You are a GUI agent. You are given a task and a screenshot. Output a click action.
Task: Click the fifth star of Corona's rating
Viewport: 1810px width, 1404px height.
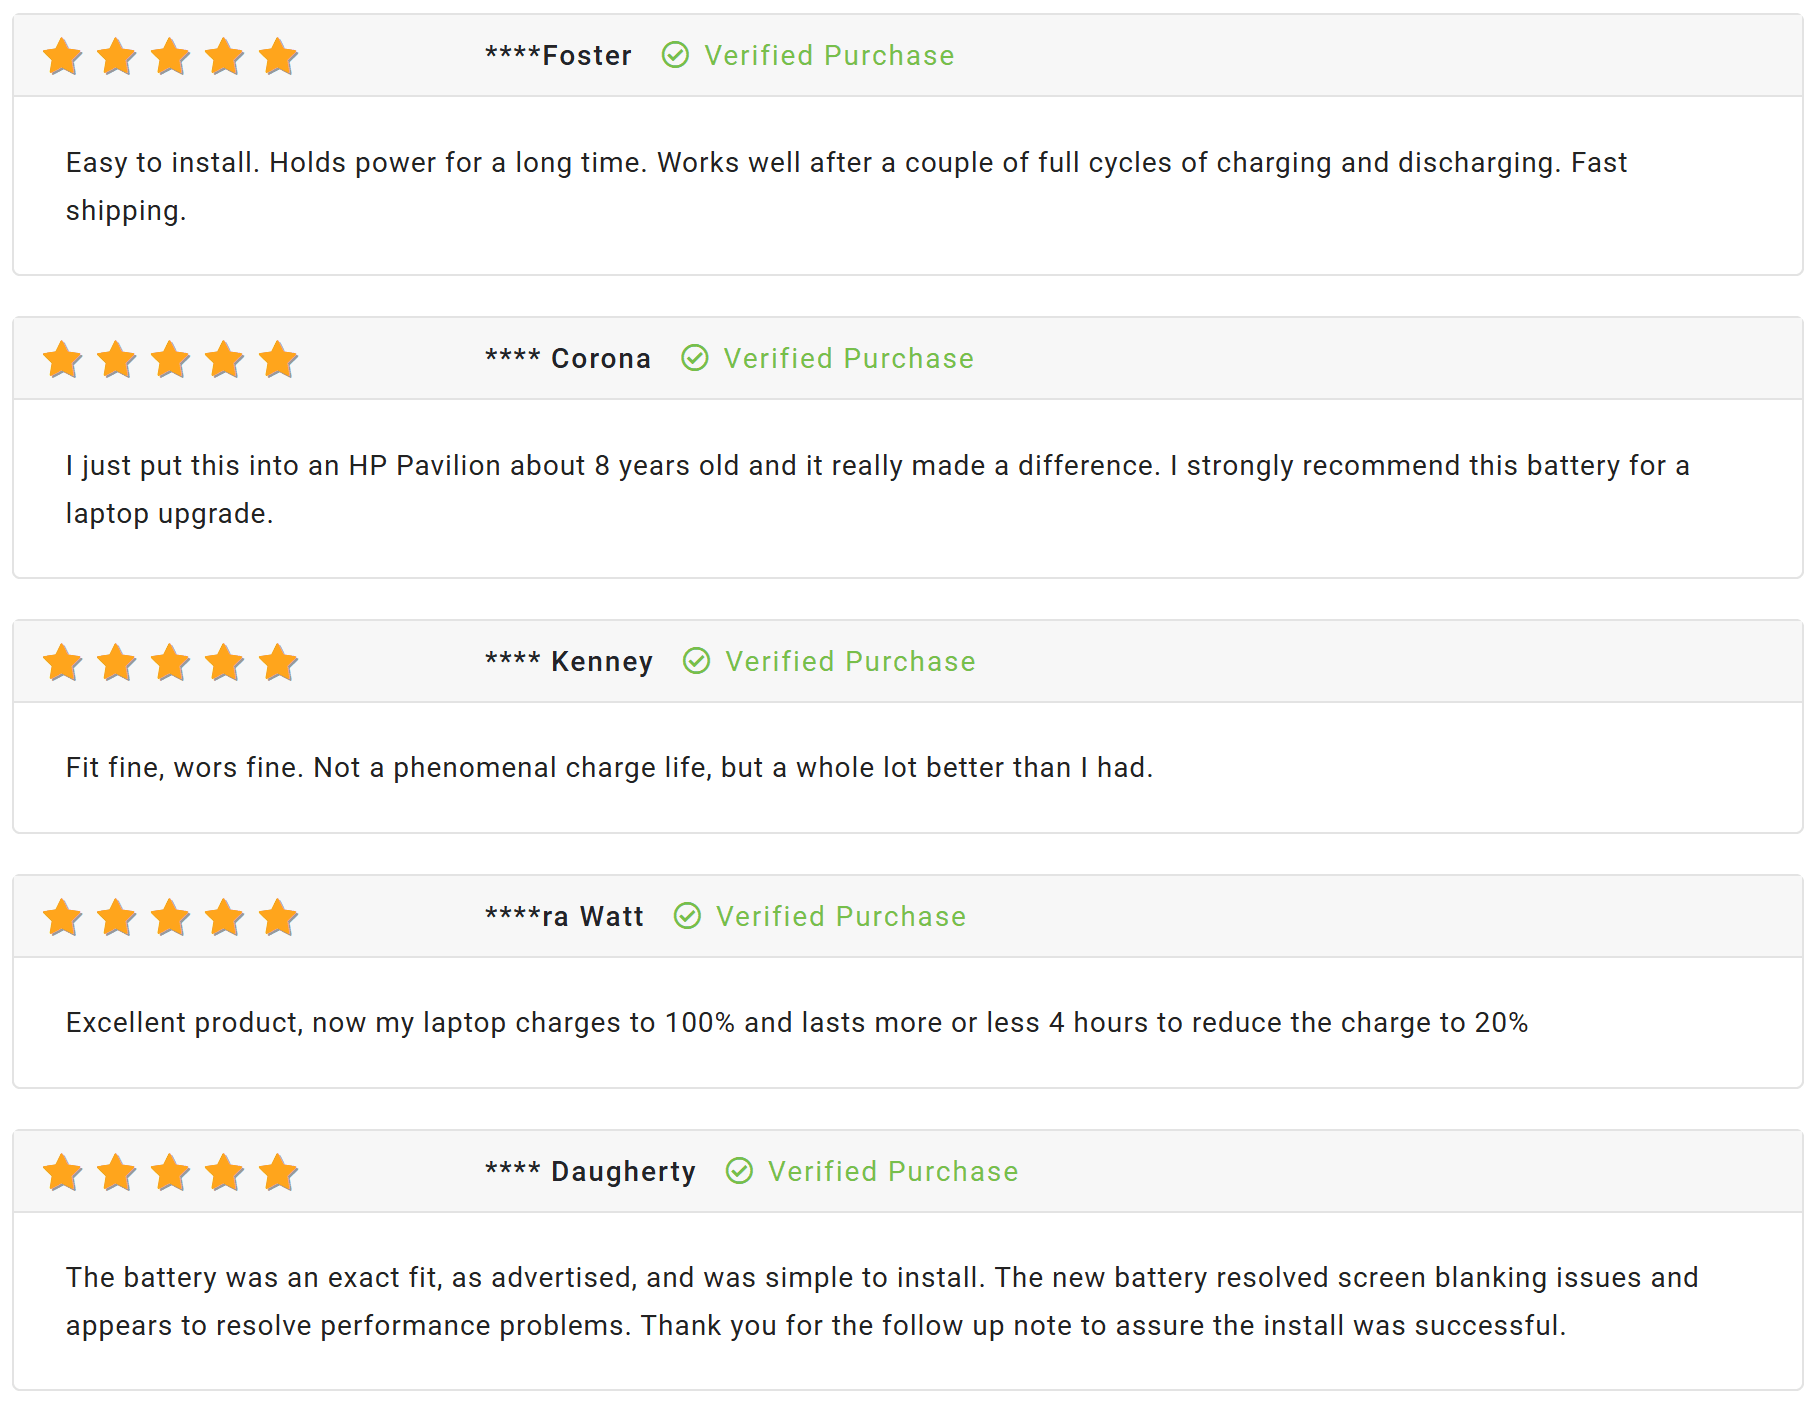278,359
